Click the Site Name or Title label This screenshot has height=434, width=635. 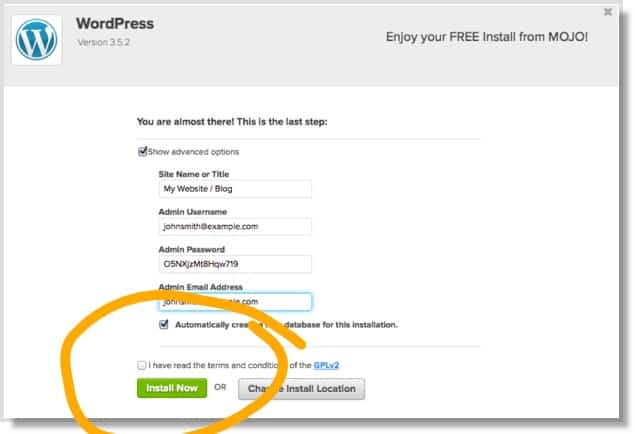tap(194, 174)
